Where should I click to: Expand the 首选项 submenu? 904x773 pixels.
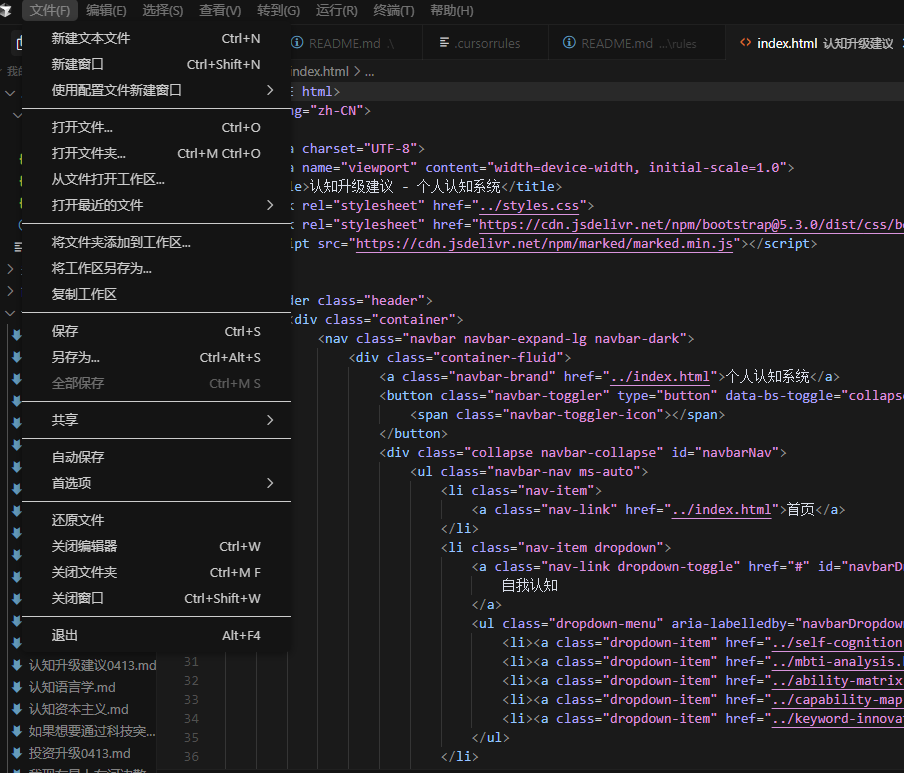click(156, 482)
